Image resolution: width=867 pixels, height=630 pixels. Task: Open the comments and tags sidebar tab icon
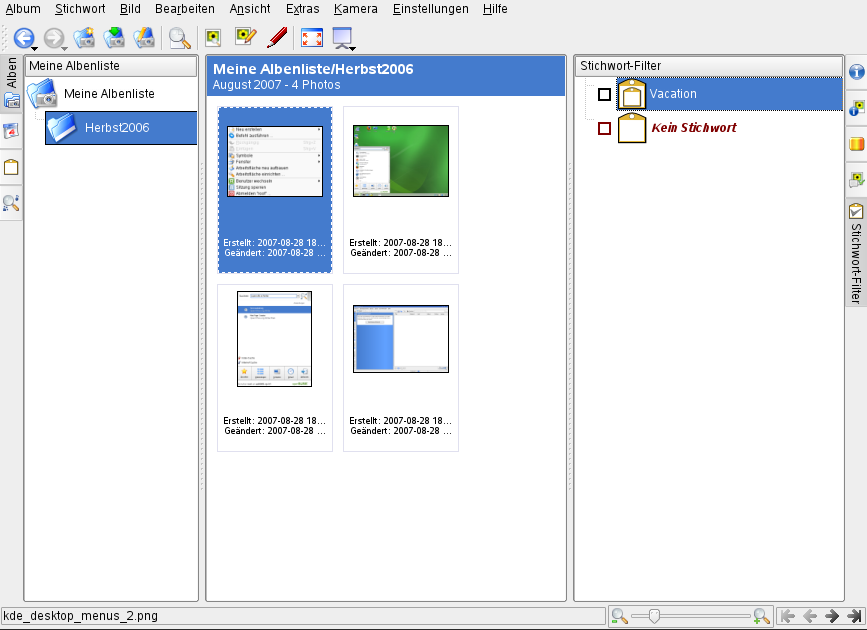coord(856,179)
